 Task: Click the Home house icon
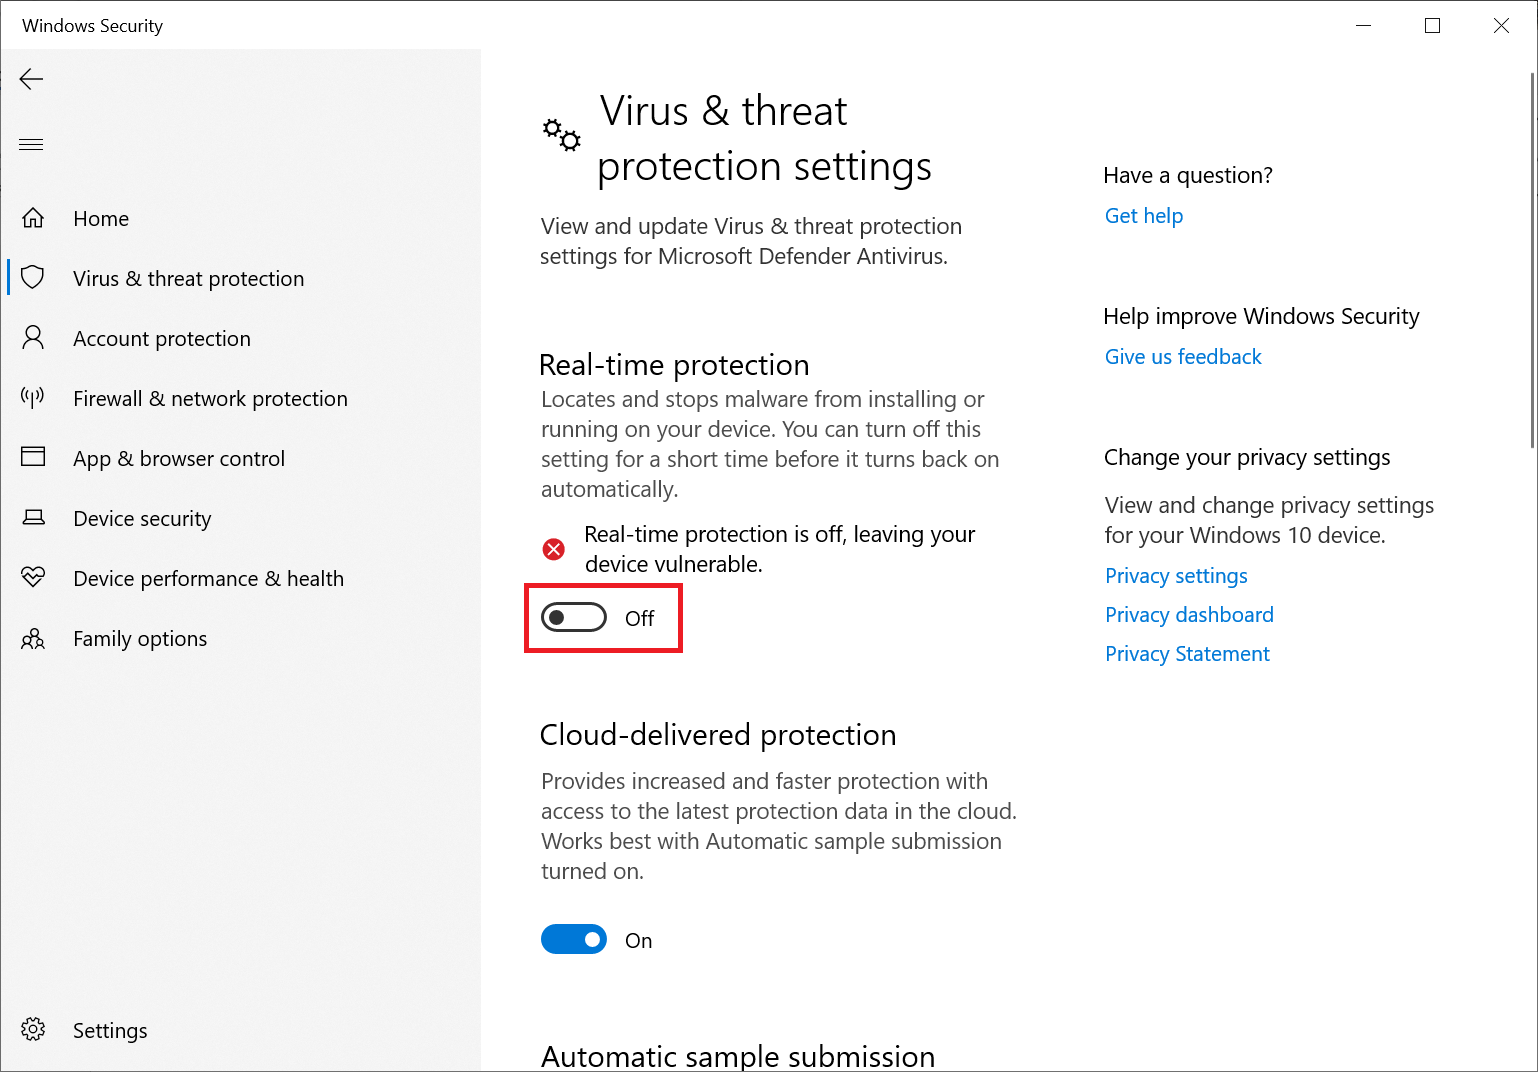(33, 218)
